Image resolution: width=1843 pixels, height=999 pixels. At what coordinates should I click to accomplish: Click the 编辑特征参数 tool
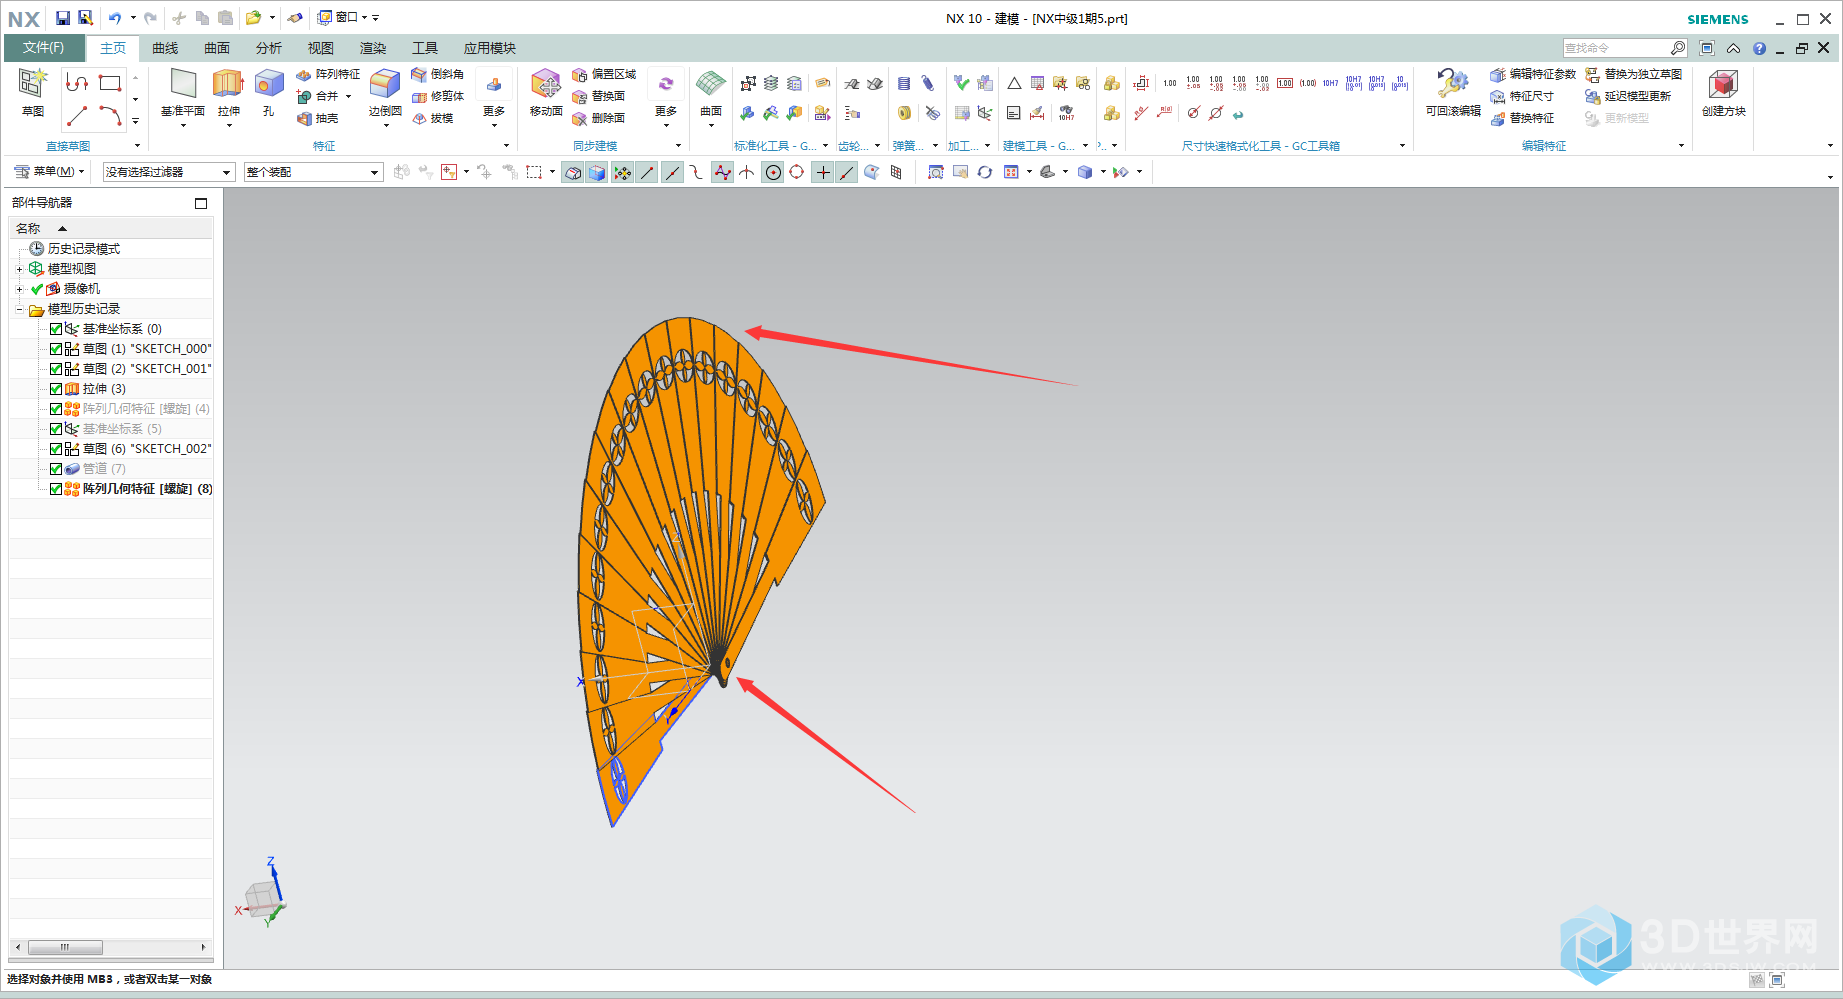pos(1533,74)
